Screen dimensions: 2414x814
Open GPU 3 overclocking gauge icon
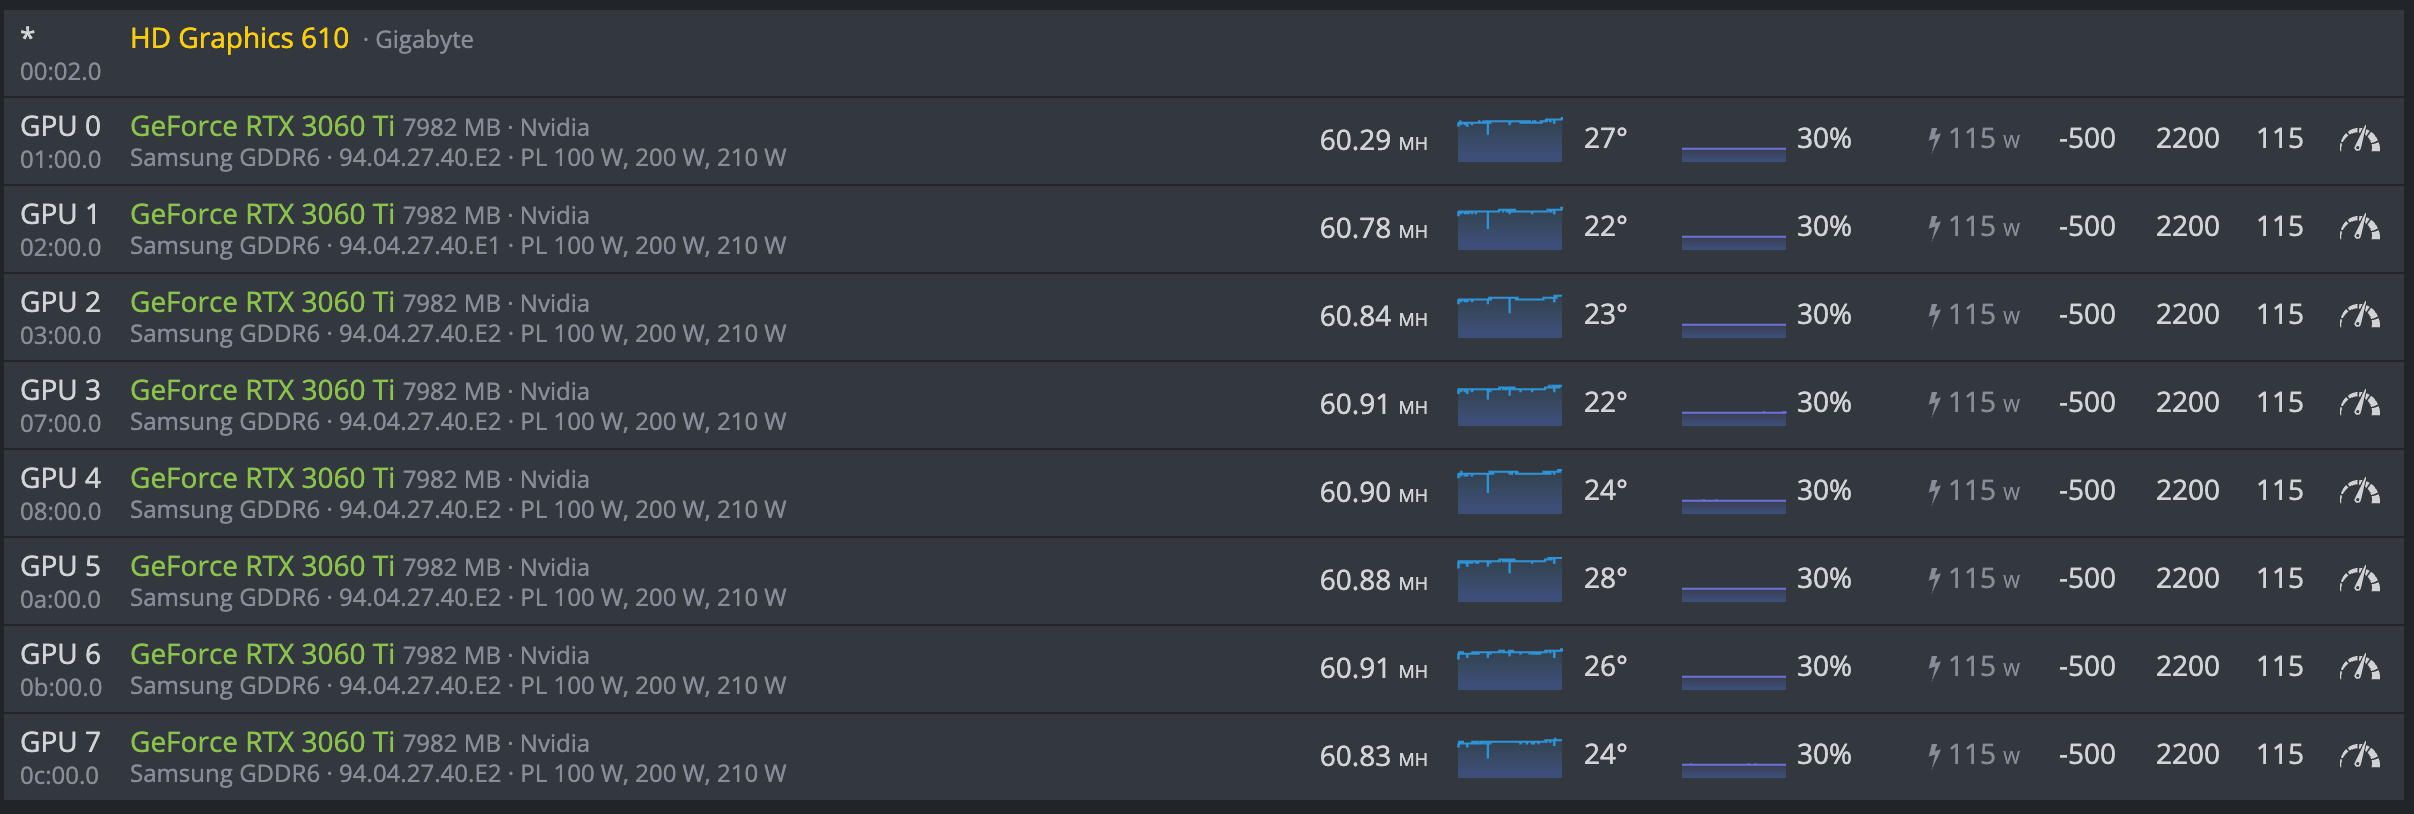click(x=2359, y=403)
